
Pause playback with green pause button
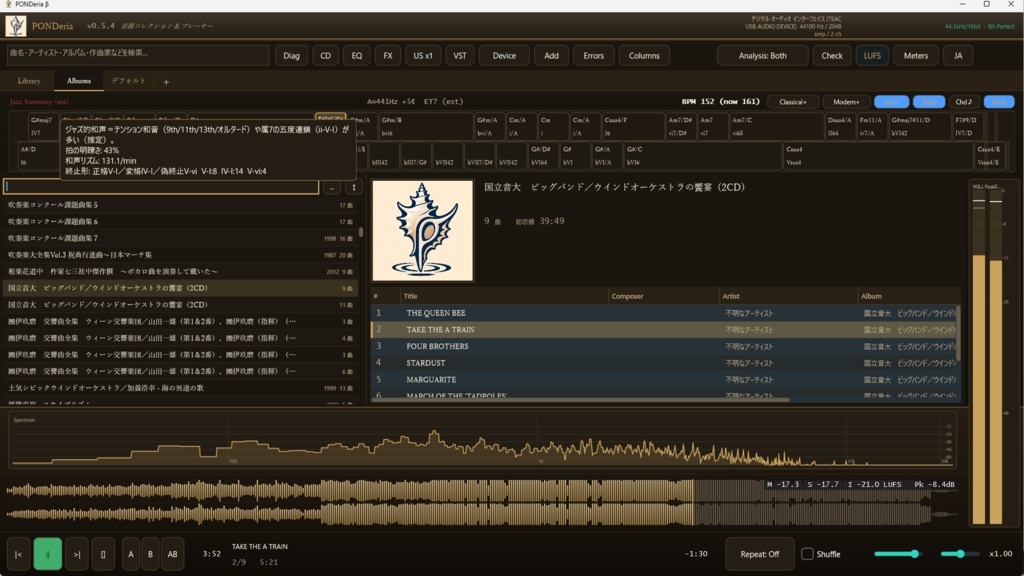pos(48,554)
